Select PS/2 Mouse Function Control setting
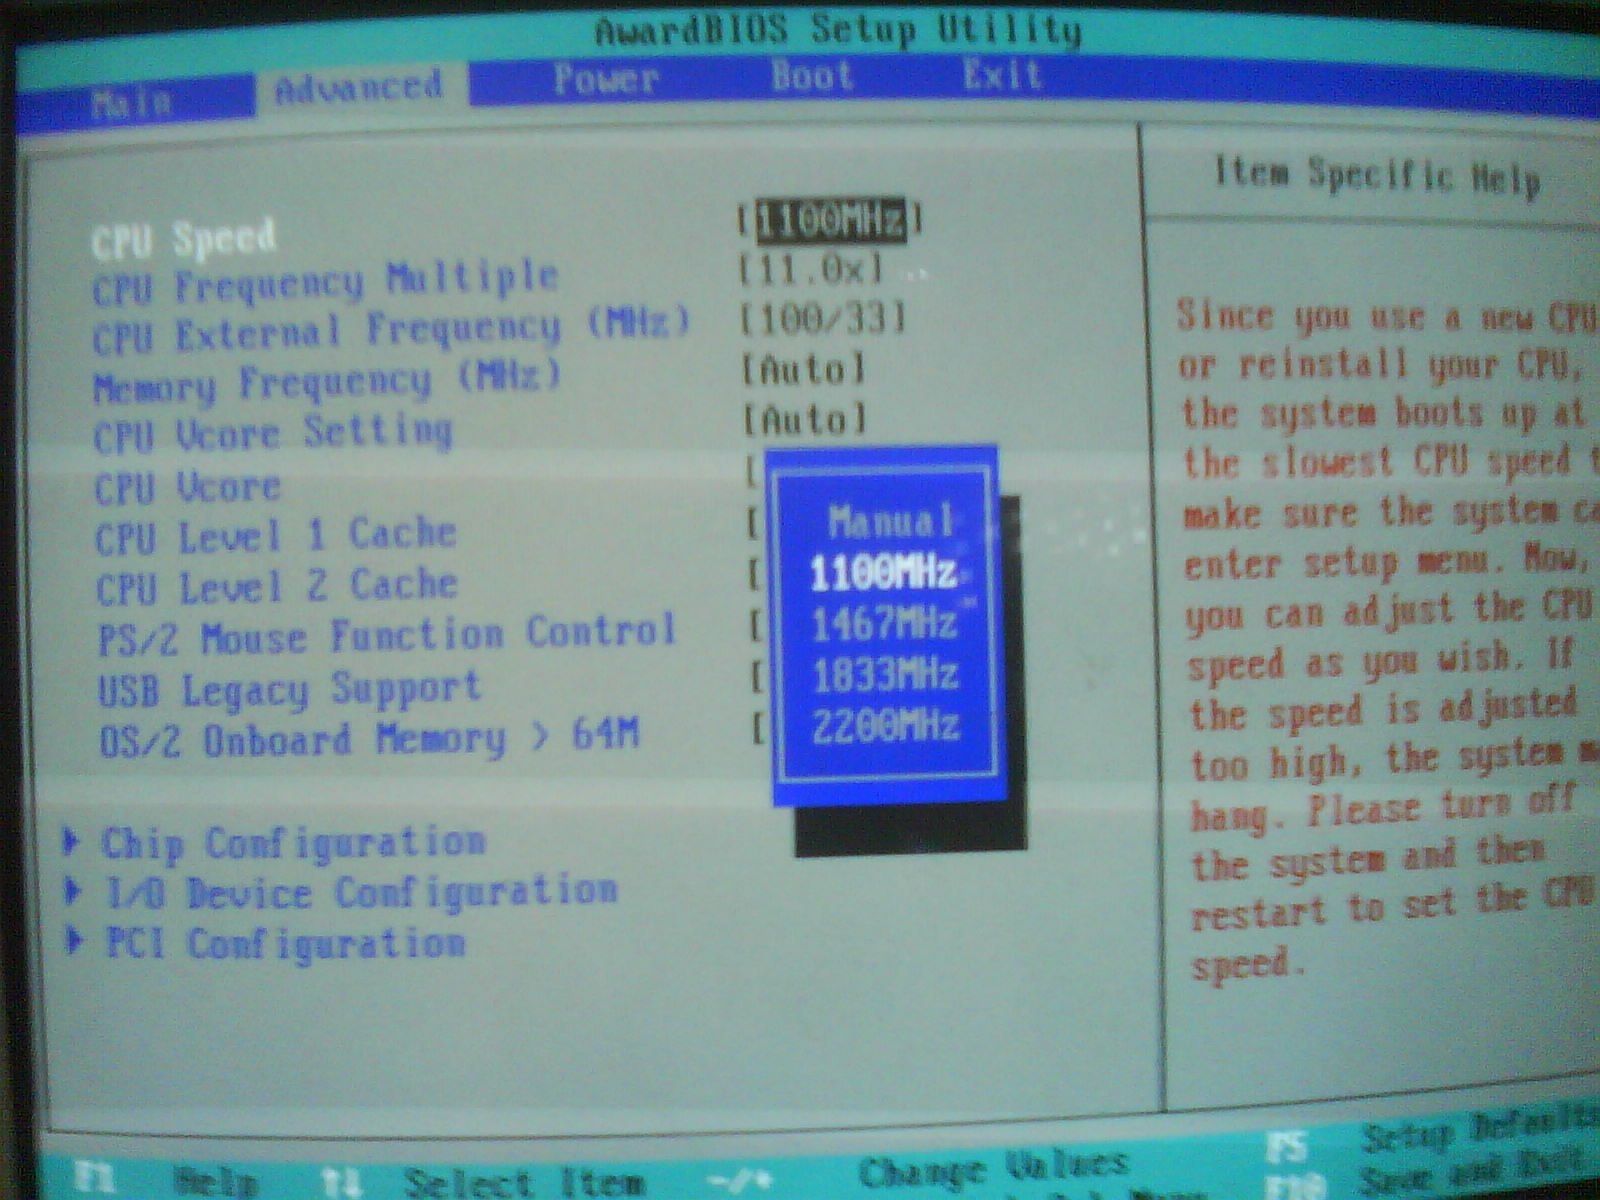Screen dimensions: 1600x1200 (x=388, y=636)
